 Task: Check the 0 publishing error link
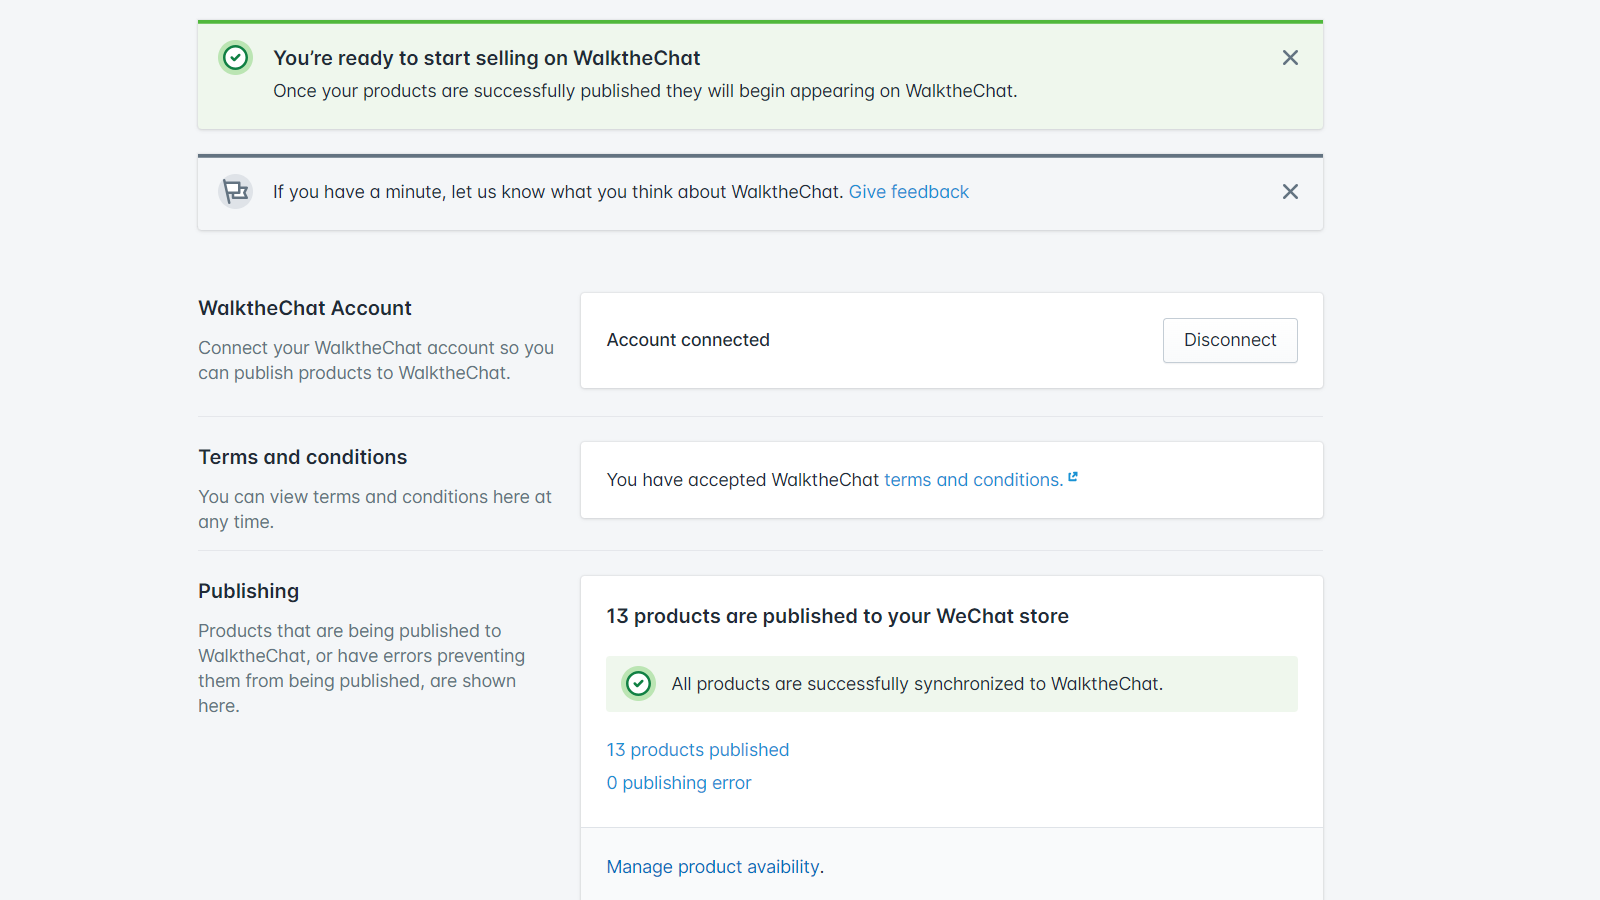tap(678, 782)
